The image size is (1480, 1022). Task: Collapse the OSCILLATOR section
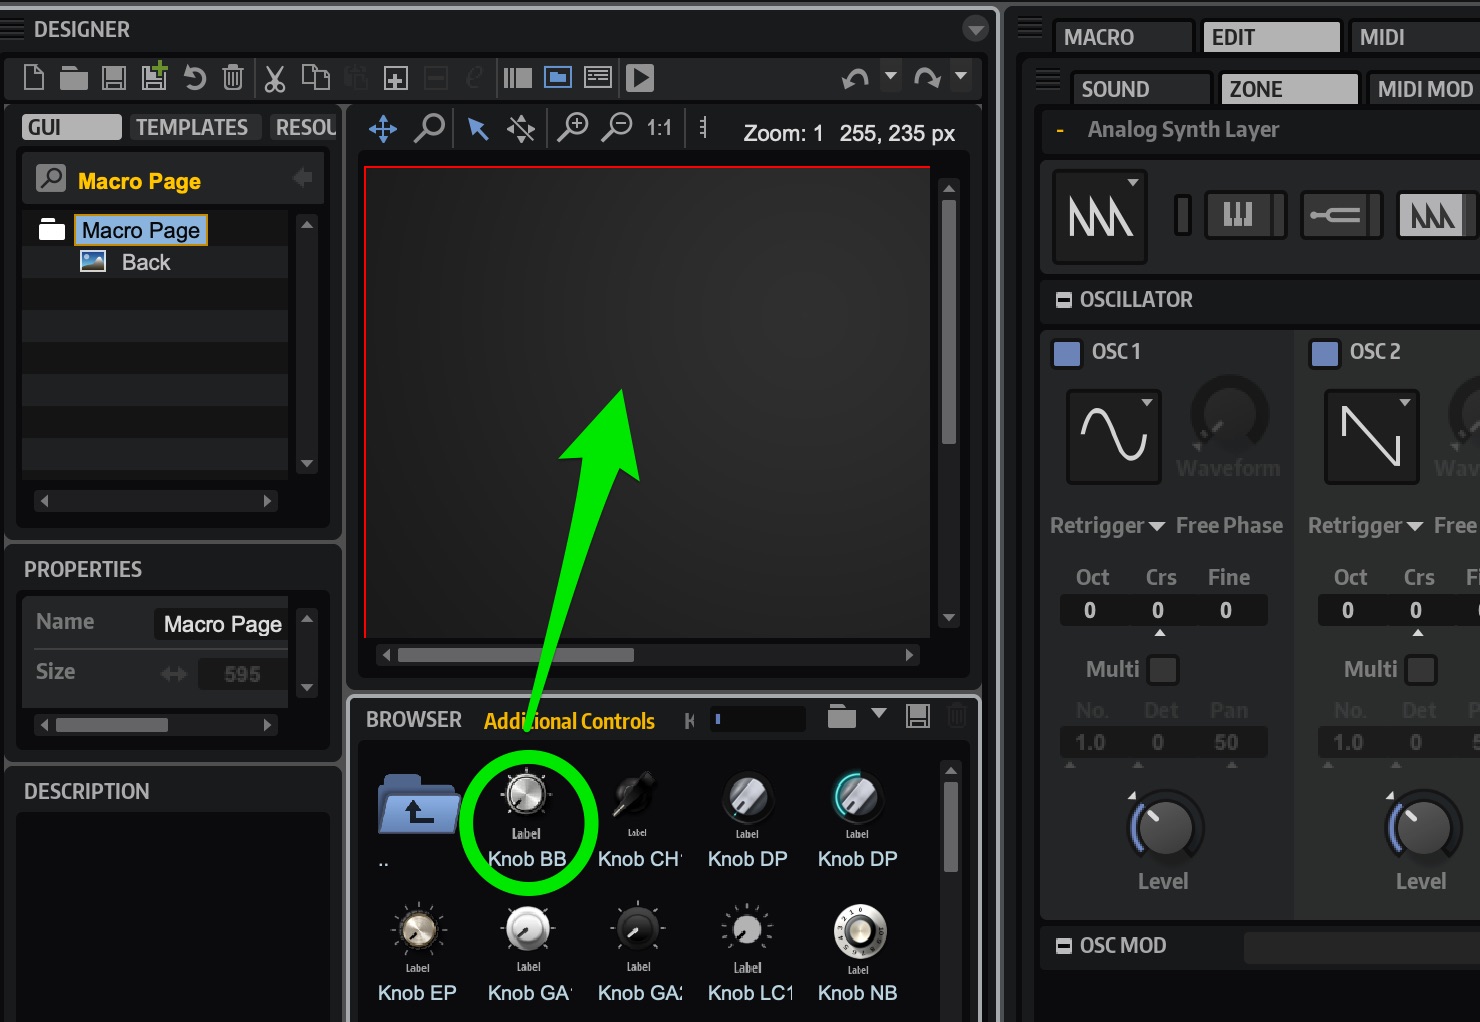(1064, 300)
